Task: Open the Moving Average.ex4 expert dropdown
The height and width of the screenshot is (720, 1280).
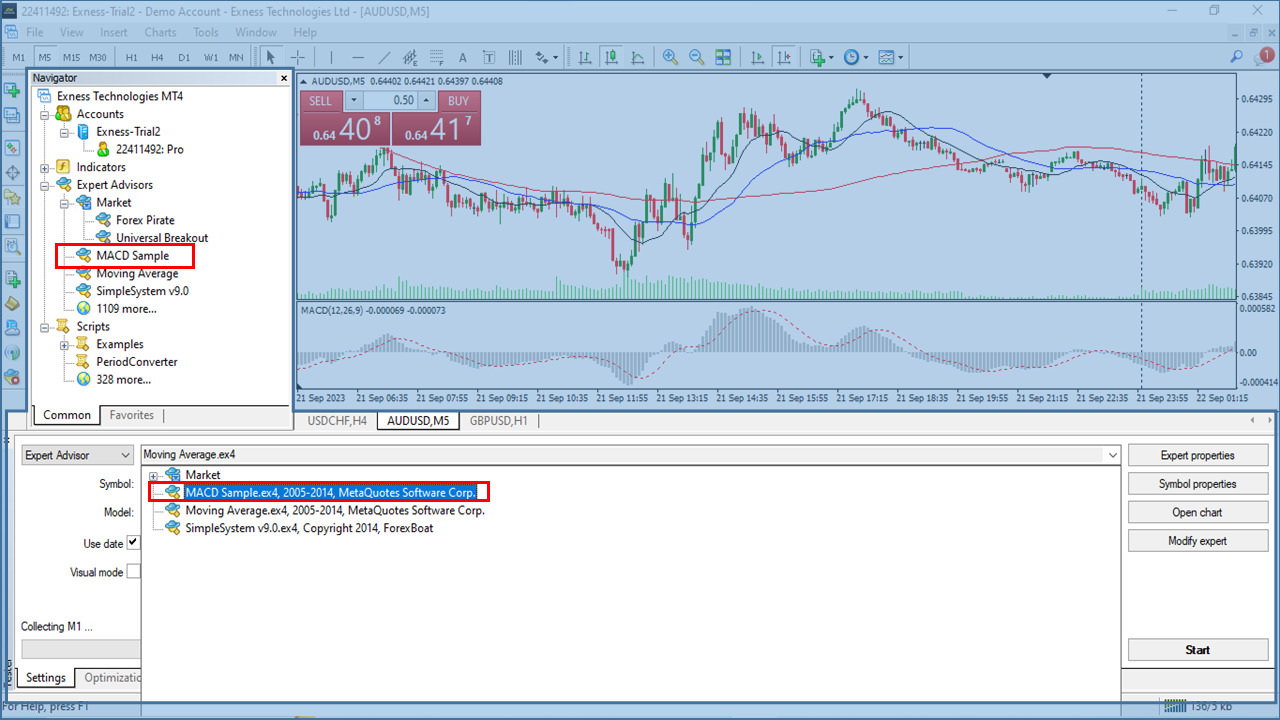Action: [1112, 454]
